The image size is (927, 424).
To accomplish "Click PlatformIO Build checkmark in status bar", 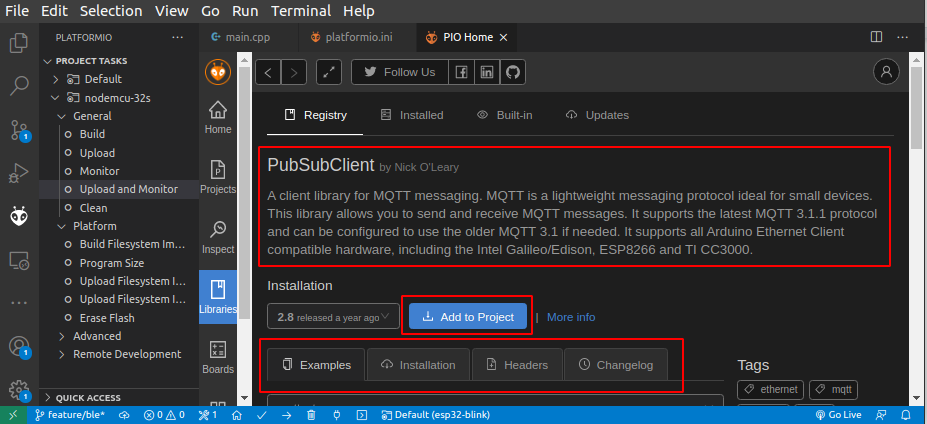I will tap(261, 415).
